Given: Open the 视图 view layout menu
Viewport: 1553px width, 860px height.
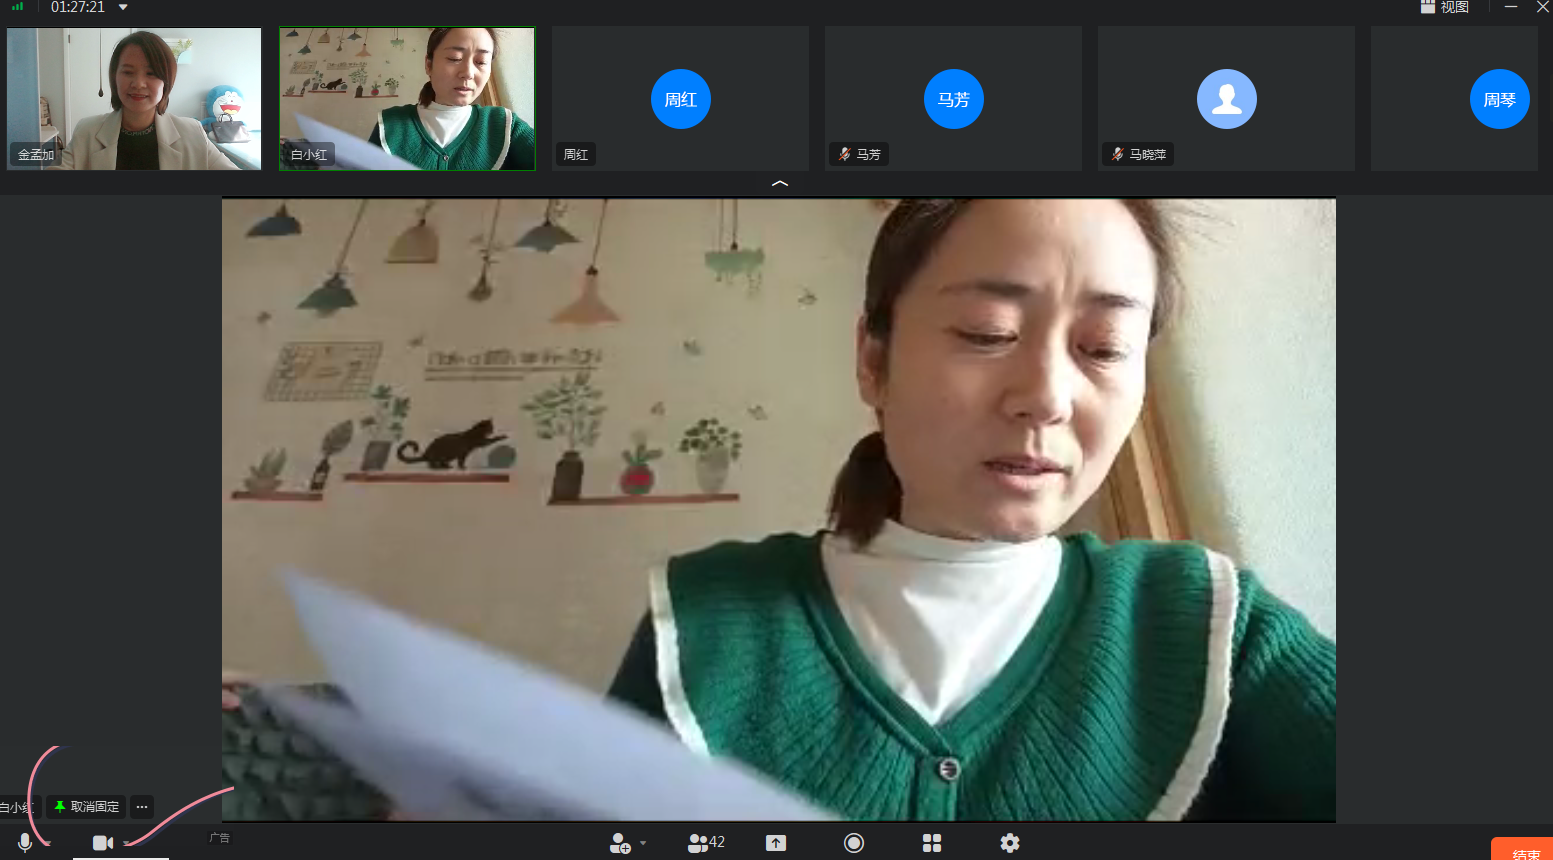Looking at the screenshot, I should tap(1445, 7).
